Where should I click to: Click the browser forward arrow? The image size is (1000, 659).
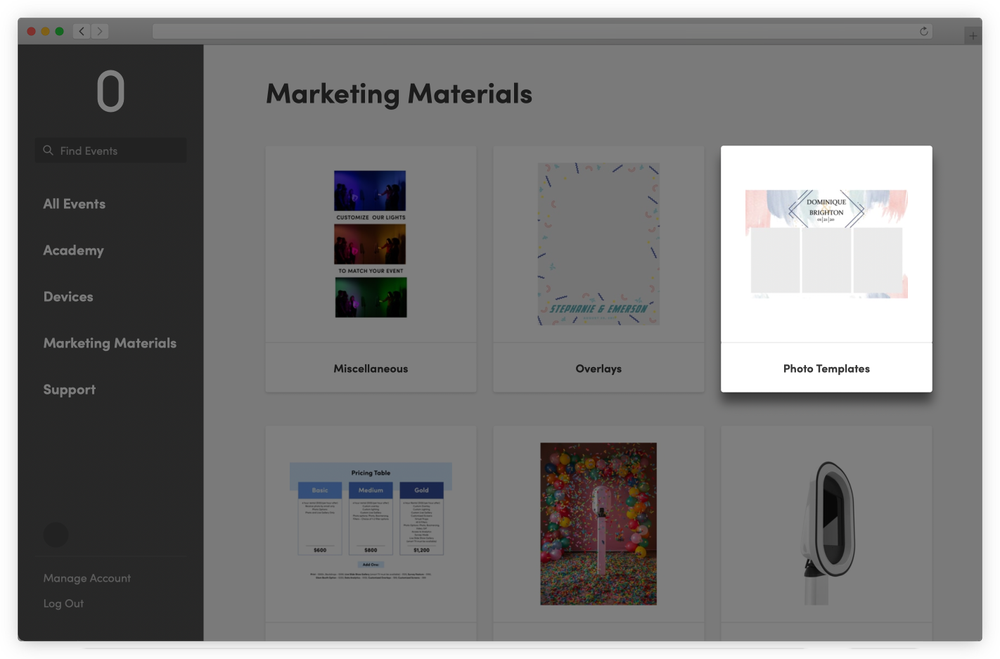pyautogui.click(x=99, y=31)
